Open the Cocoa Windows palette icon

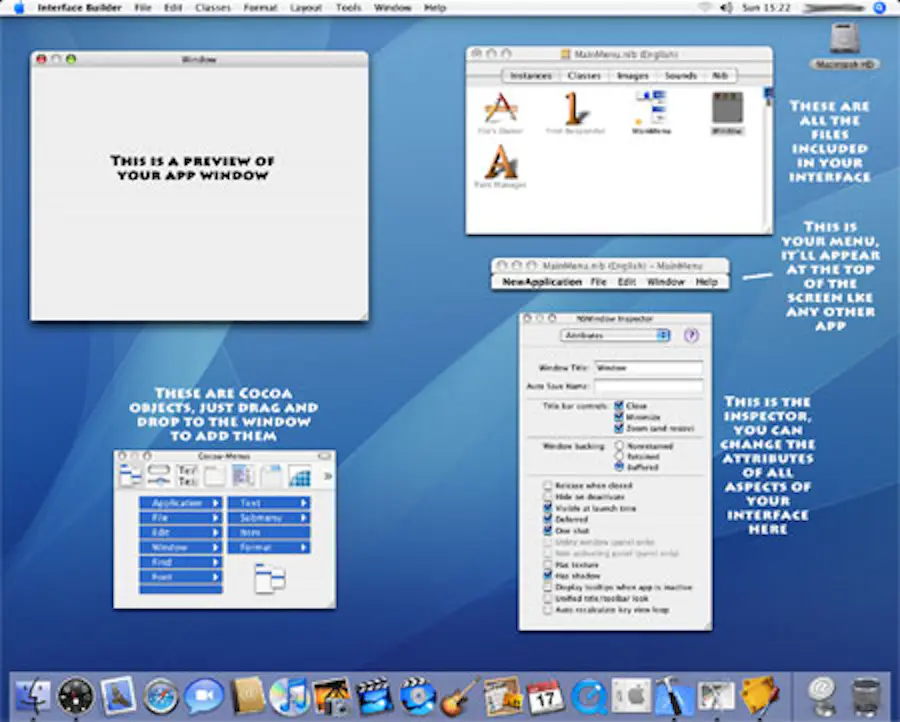[x=215, y=476]
